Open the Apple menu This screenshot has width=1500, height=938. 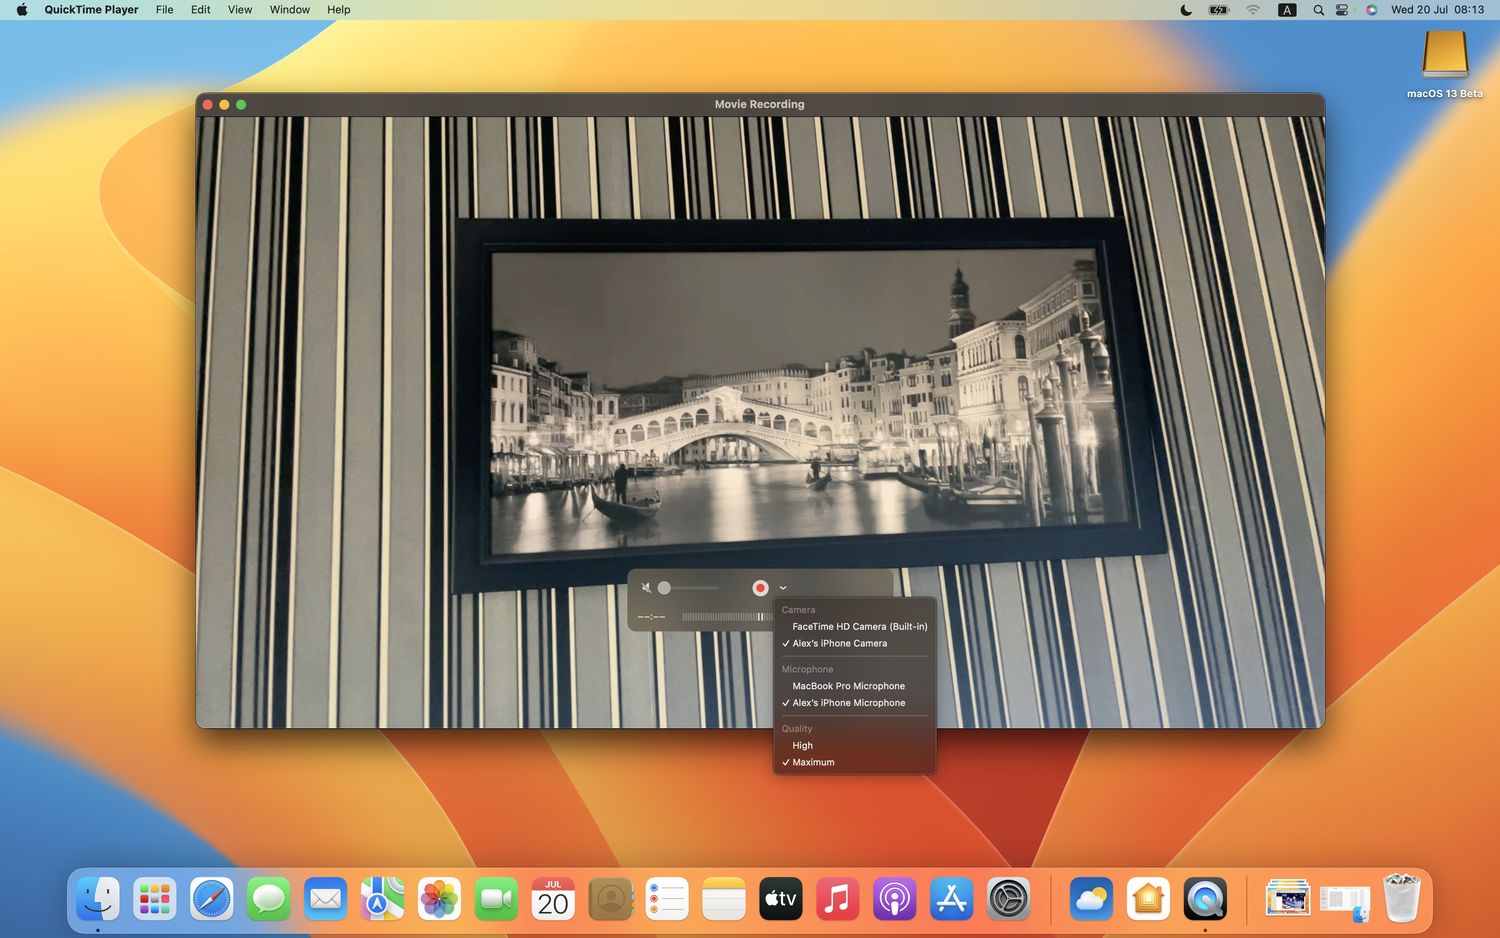(22, 10)
